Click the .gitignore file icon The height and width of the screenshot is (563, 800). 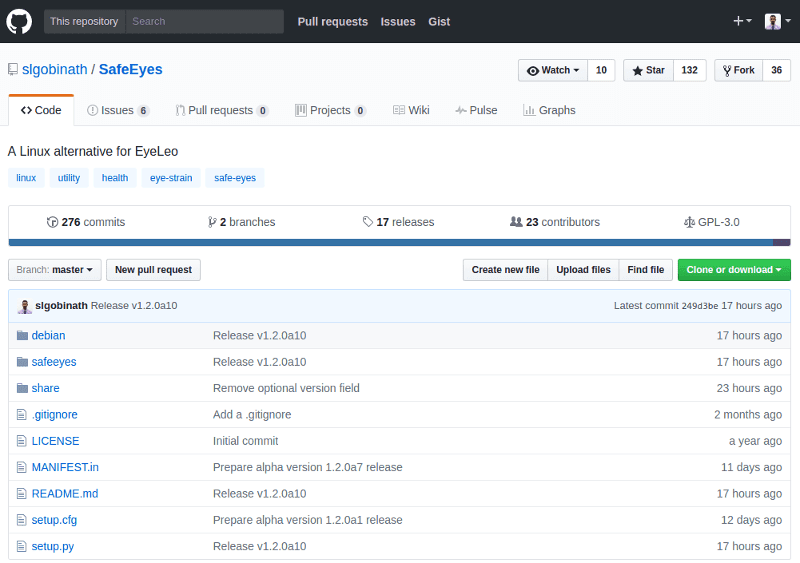[x=21, y=414]
